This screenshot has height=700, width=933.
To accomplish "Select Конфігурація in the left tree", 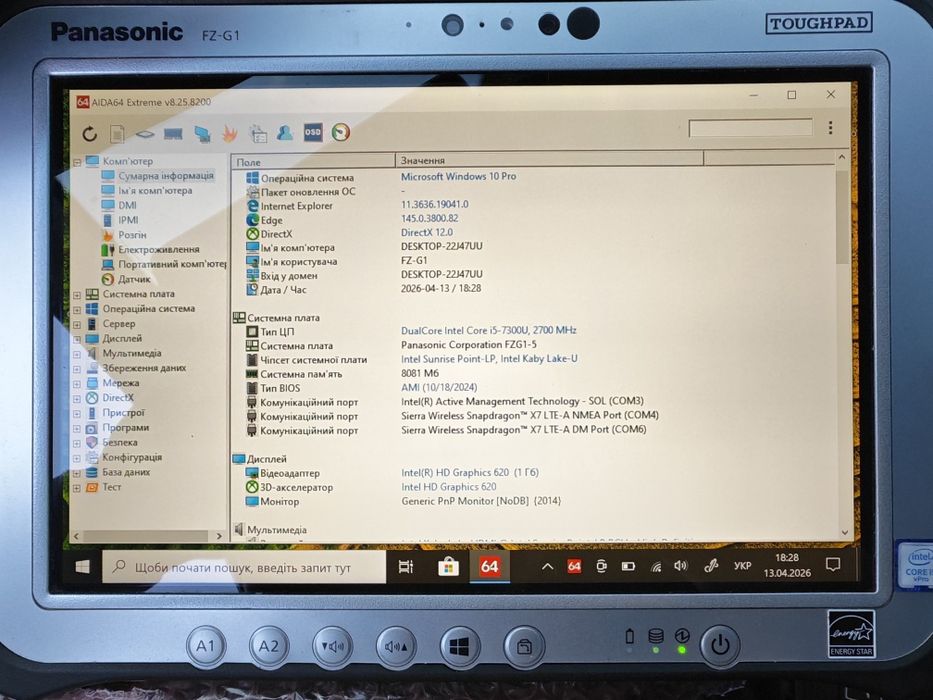I will tap(132, 457).
